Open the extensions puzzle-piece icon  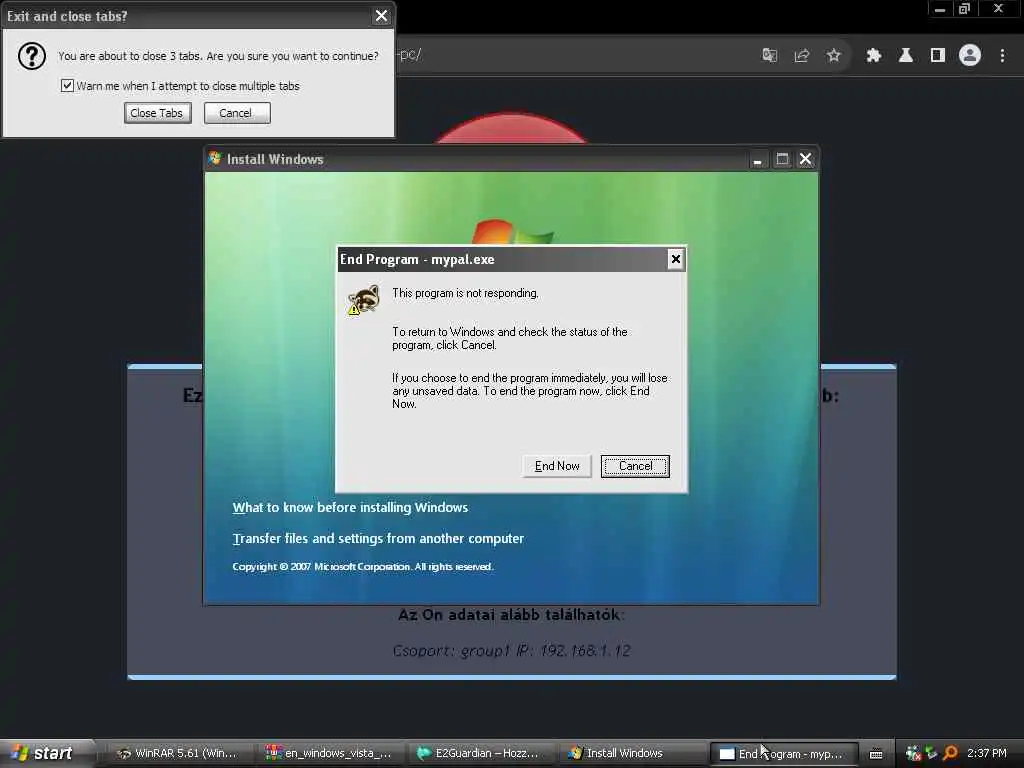(x=873, y=56)
